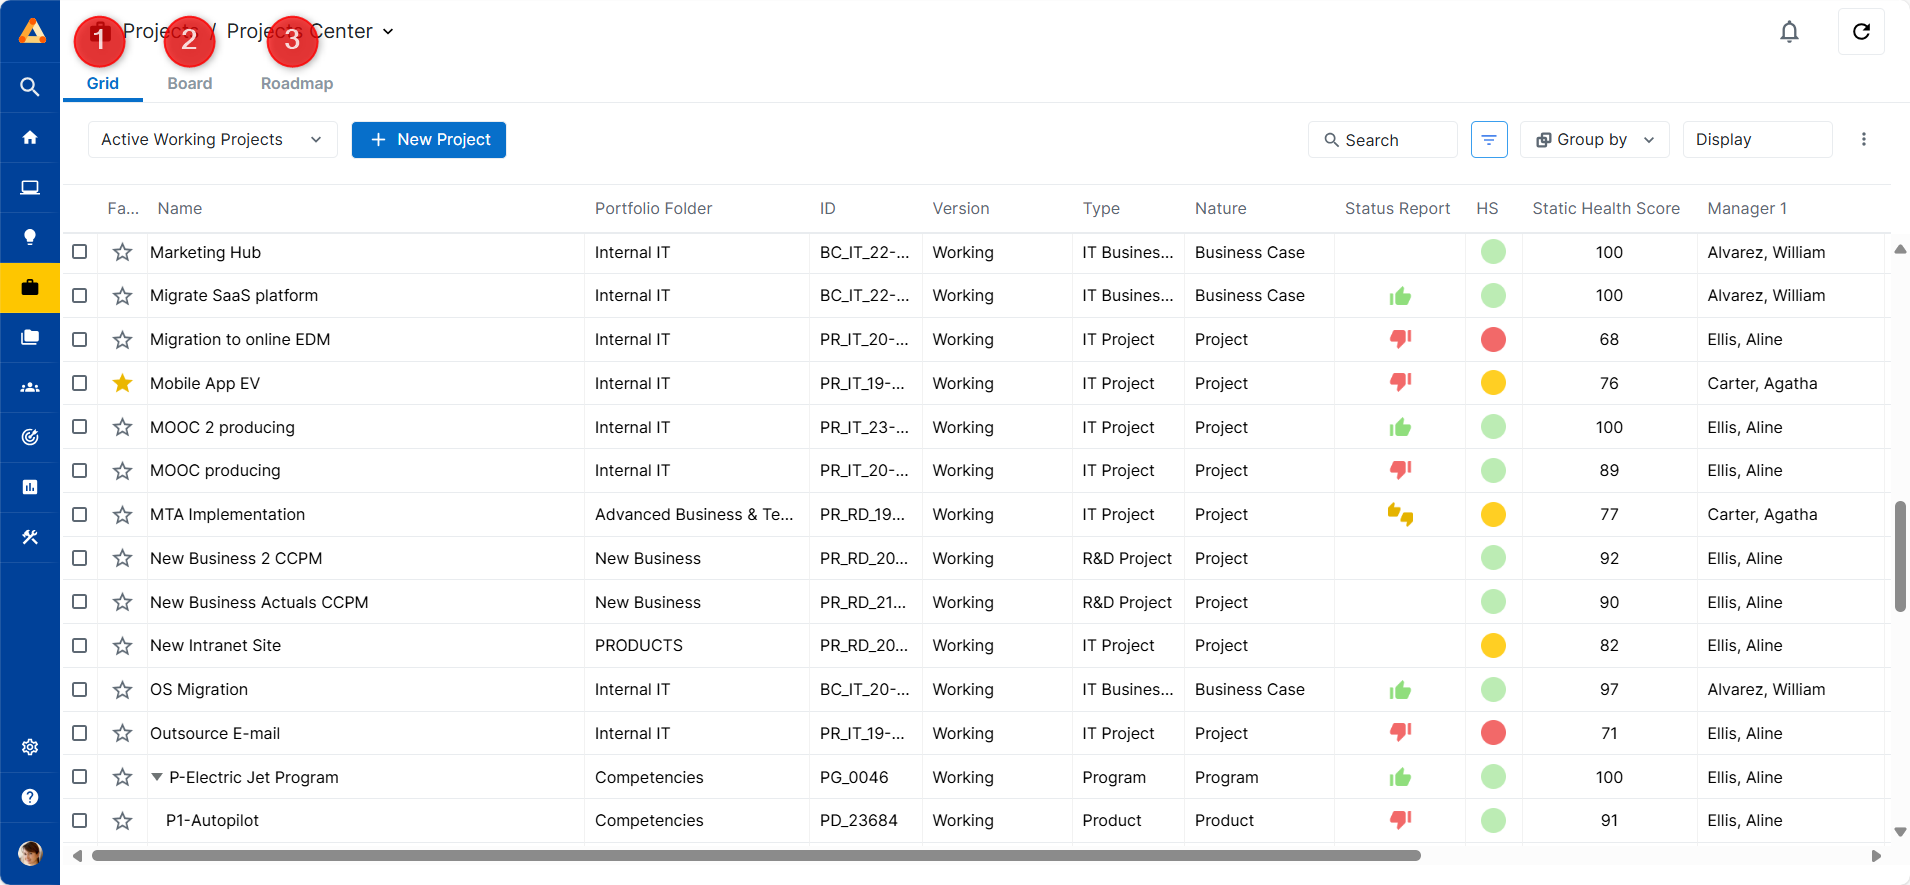This screenshot has height=885, width=1910.
Task: Open settings gear in sidebar
Action: point(30,747)
